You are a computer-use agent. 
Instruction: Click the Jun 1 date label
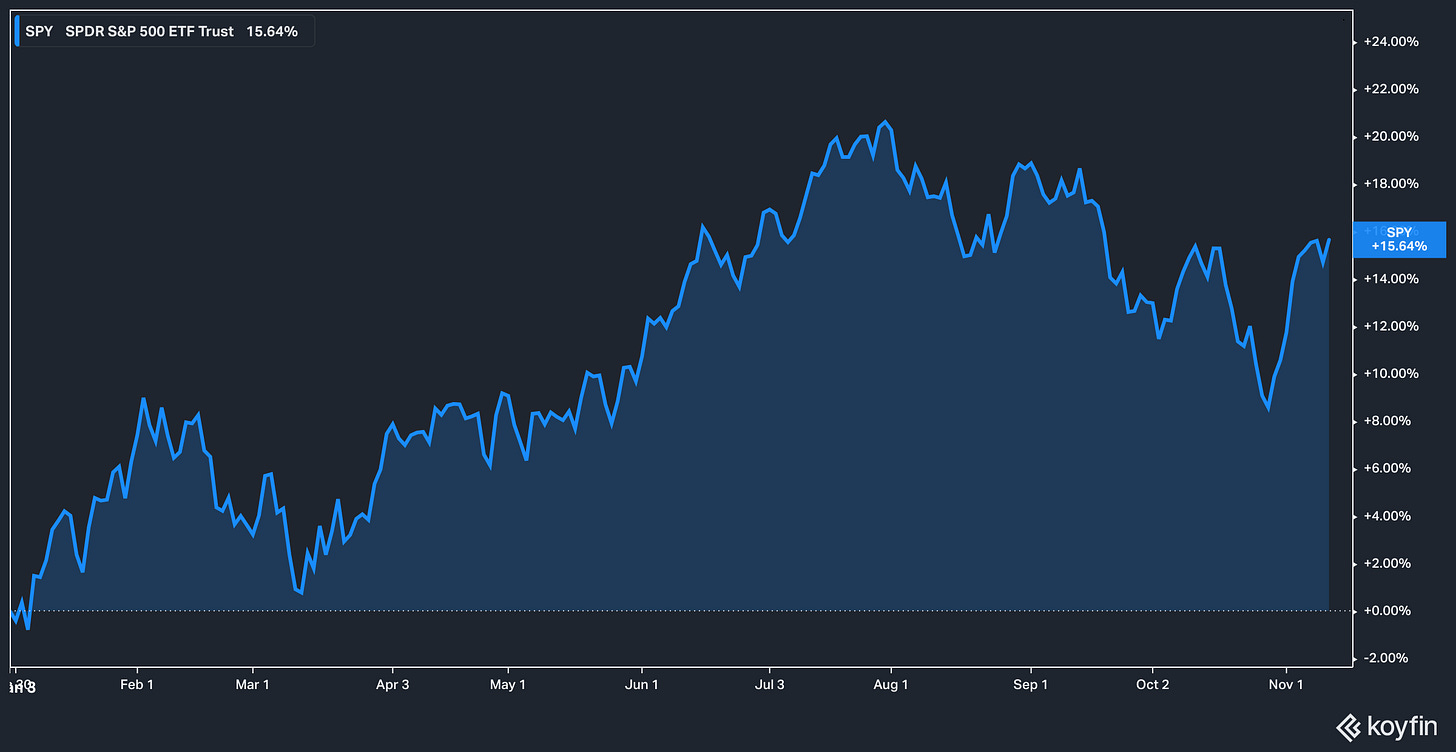tap(641, 685)
